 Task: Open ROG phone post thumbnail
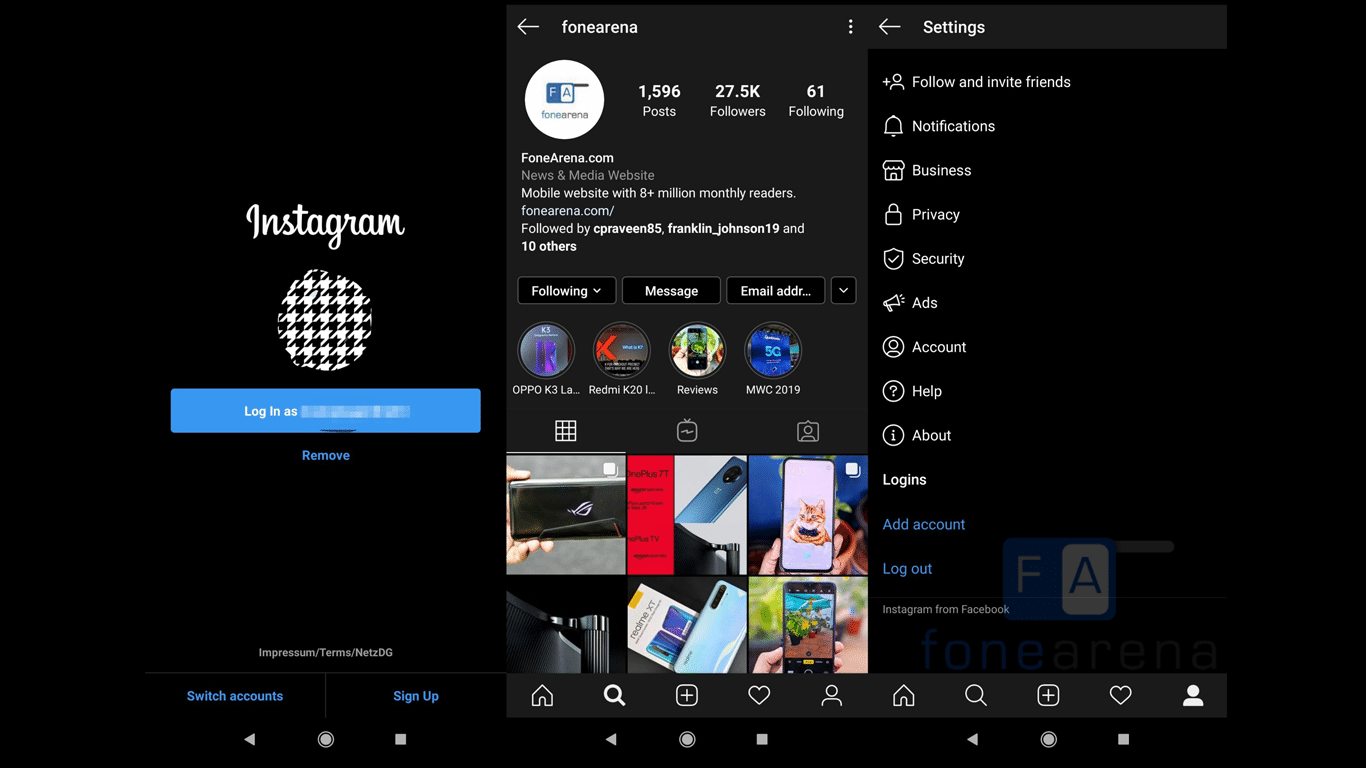566,515
